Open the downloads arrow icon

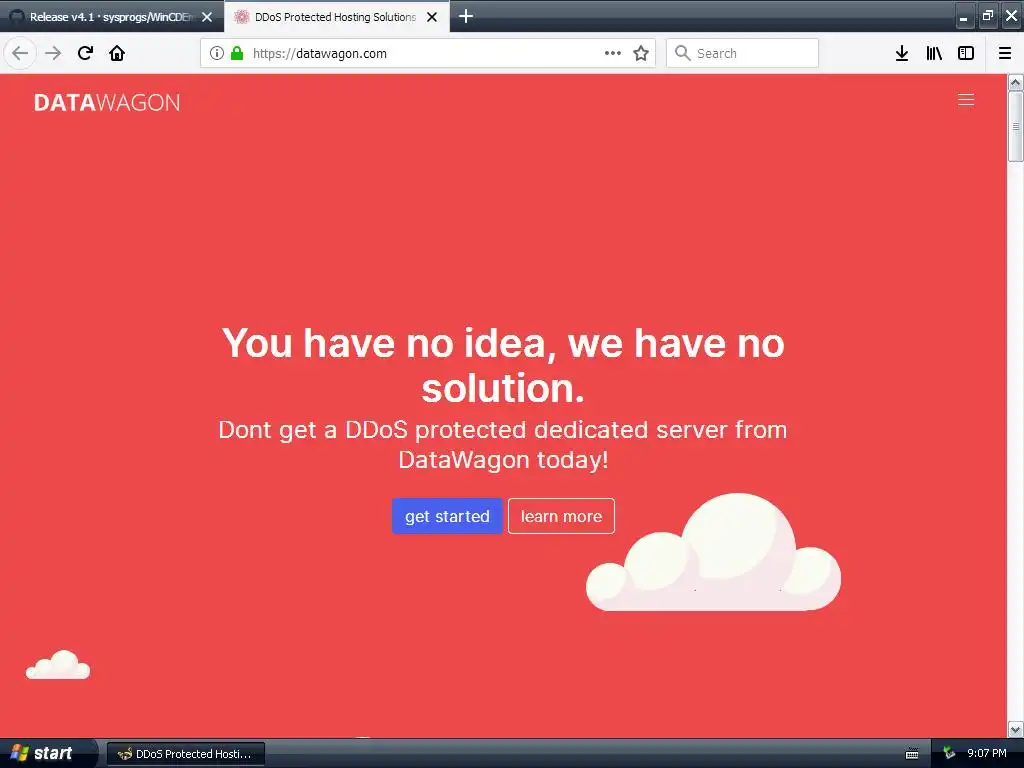pos(902,53)
